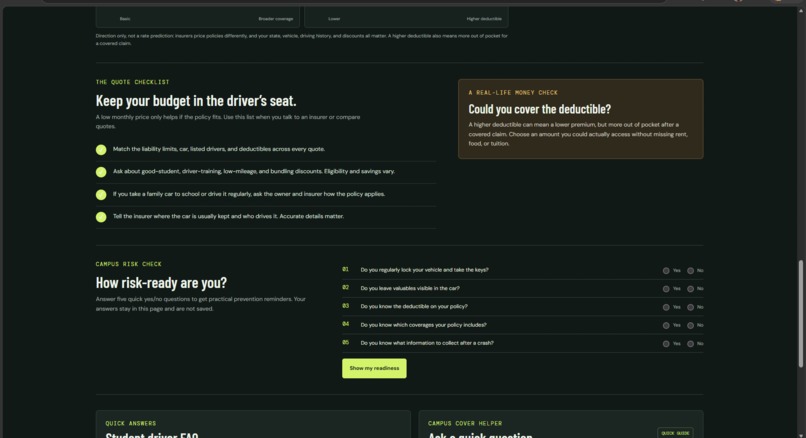Click the 'CAMPUS RISK CHECK' label
The width and height of the screenshot is (806, 438).
tap(129, 264)
